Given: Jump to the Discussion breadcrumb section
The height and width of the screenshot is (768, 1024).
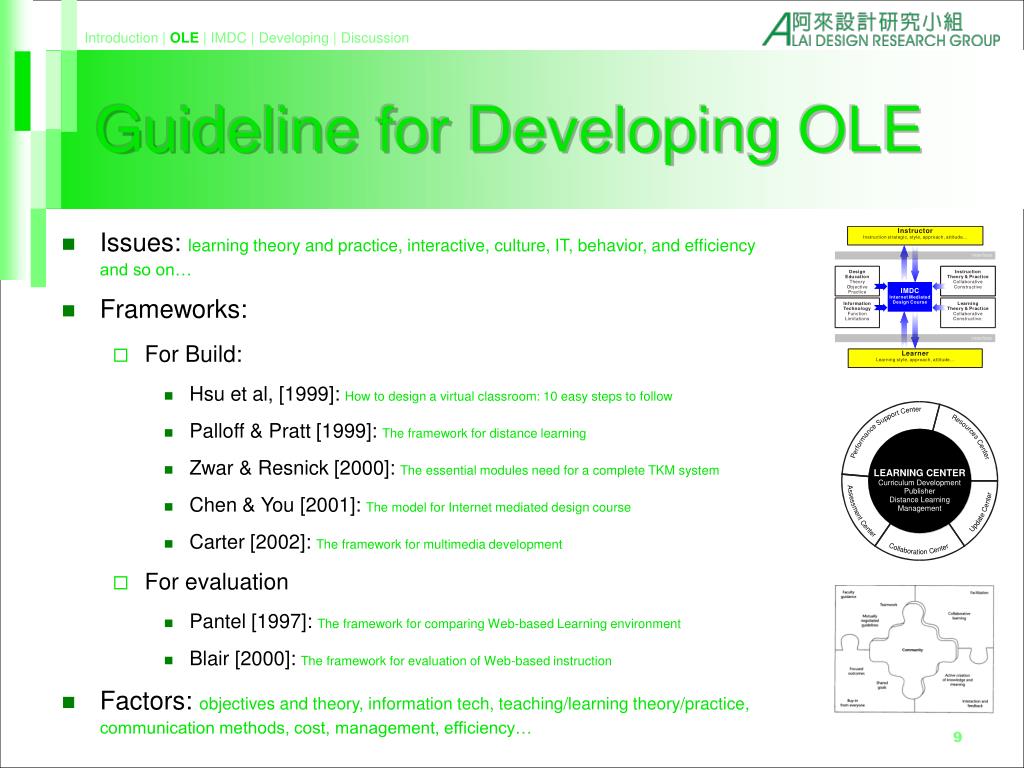Looking at the screenshot, I should [x=375, y=38].
